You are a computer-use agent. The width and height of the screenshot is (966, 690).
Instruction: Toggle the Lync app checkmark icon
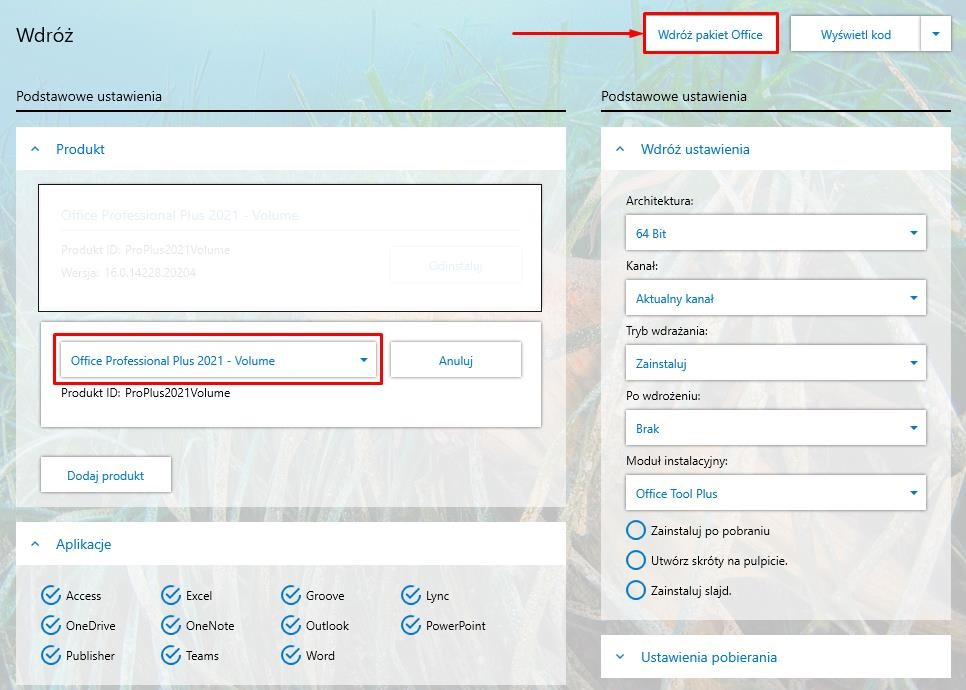(x=411, y=596)
